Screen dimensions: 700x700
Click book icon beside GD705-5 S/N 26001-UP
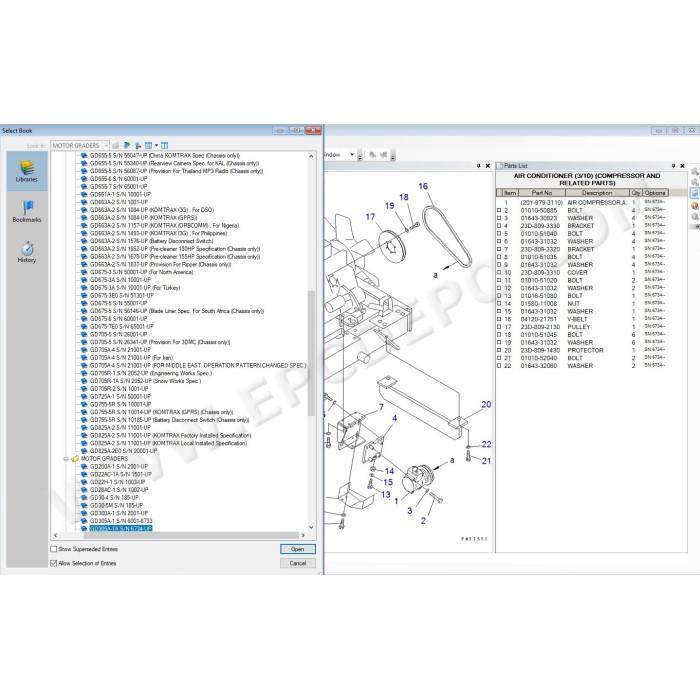point(84,334)
